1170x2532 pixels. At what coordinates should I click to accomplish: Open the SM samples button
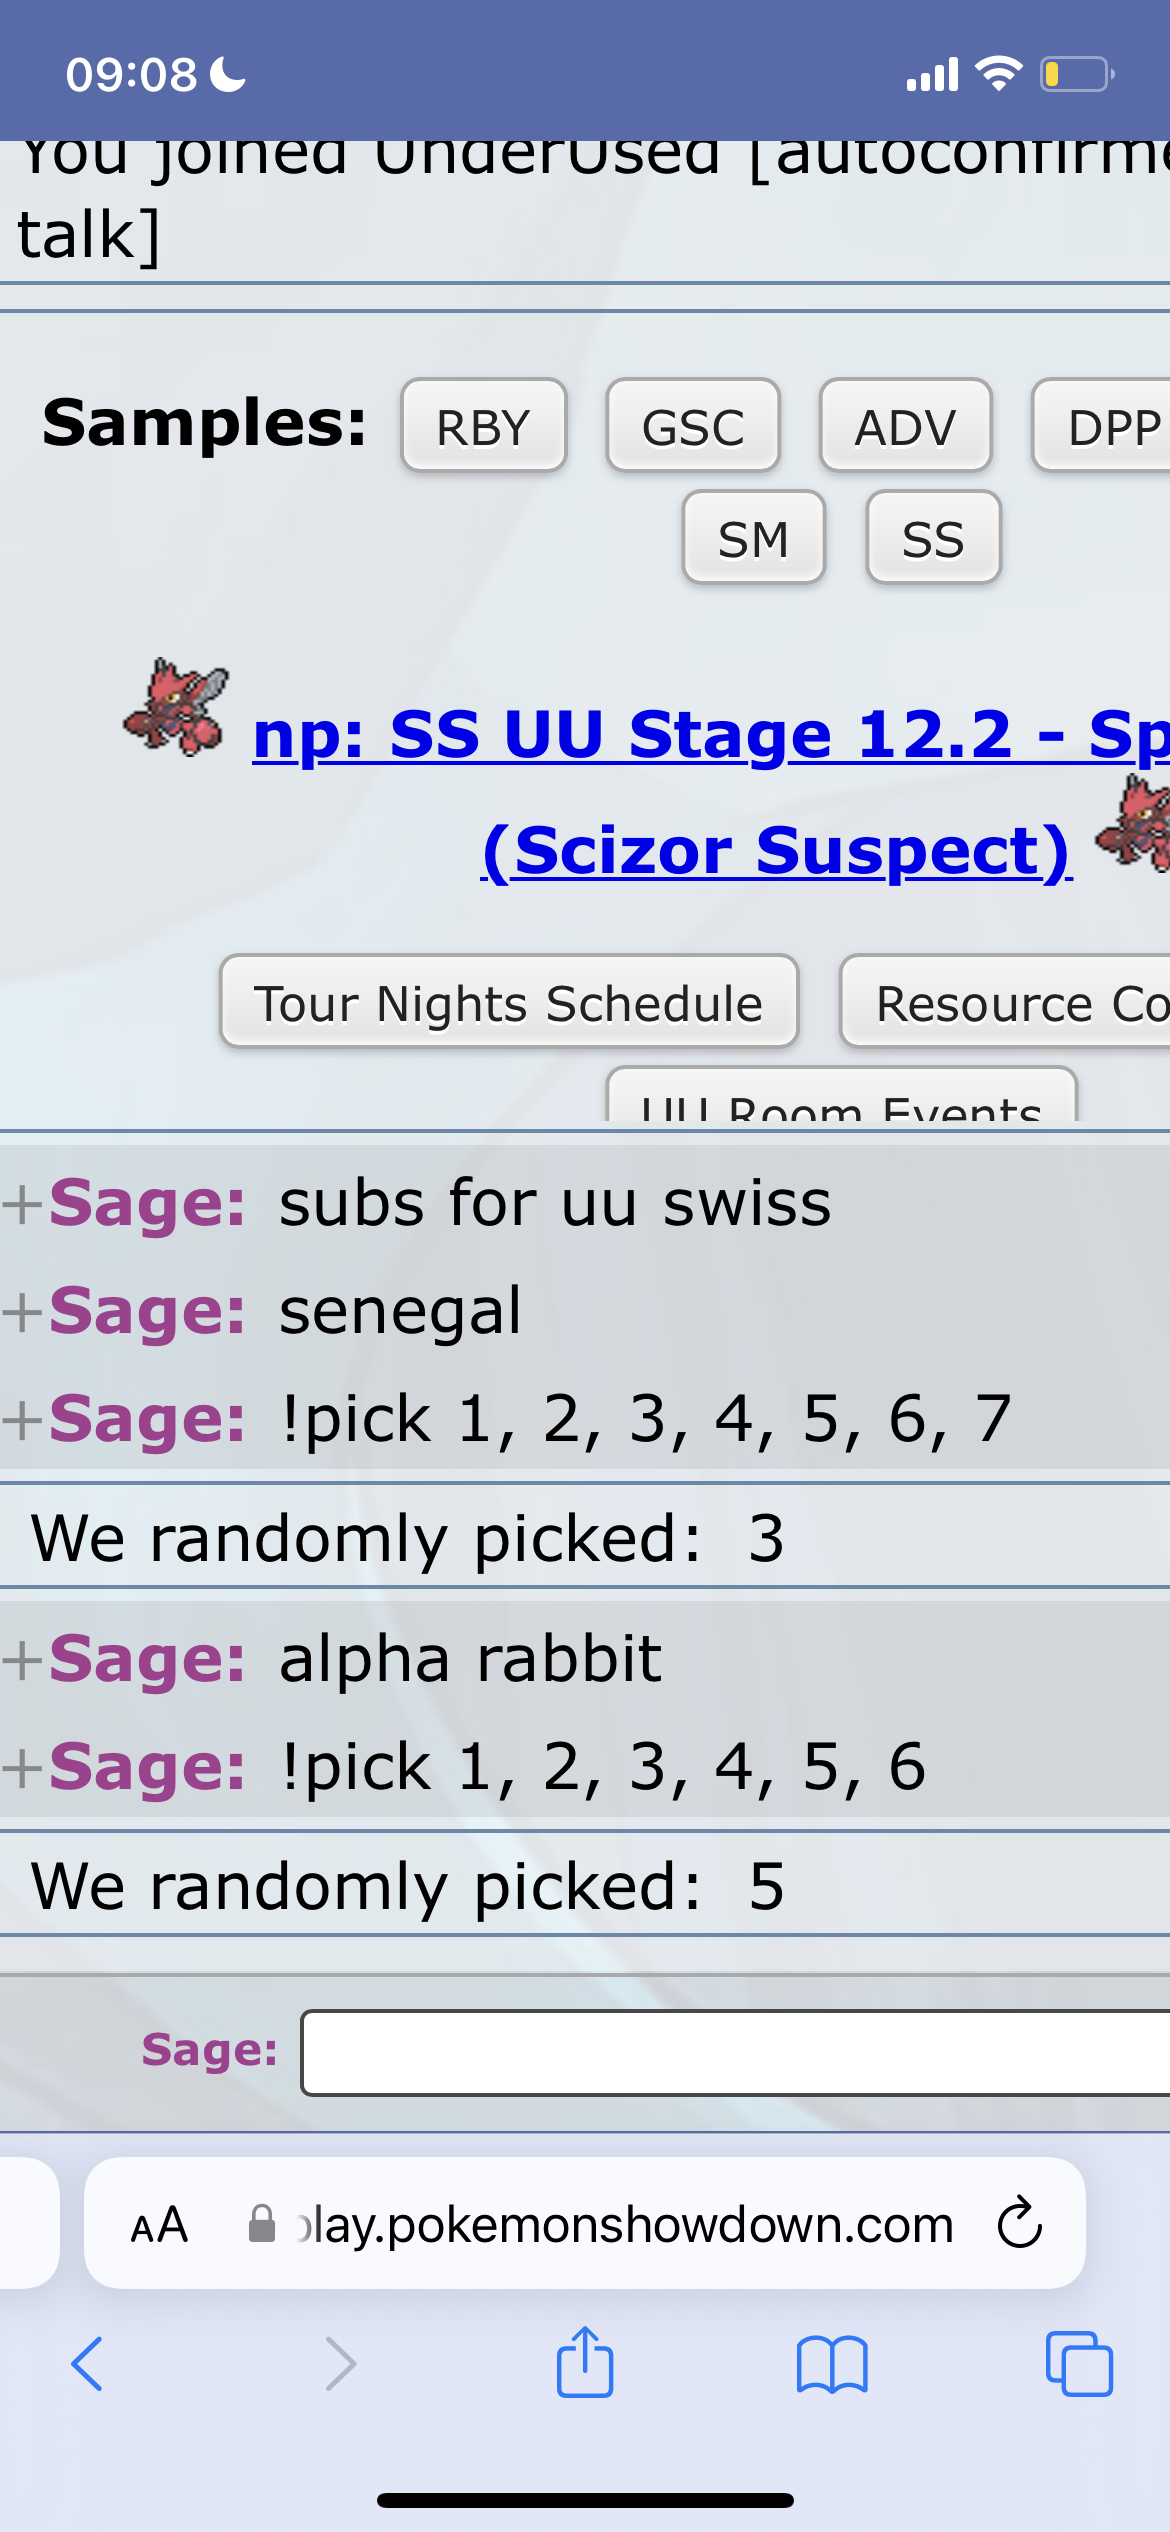[754, 538]
